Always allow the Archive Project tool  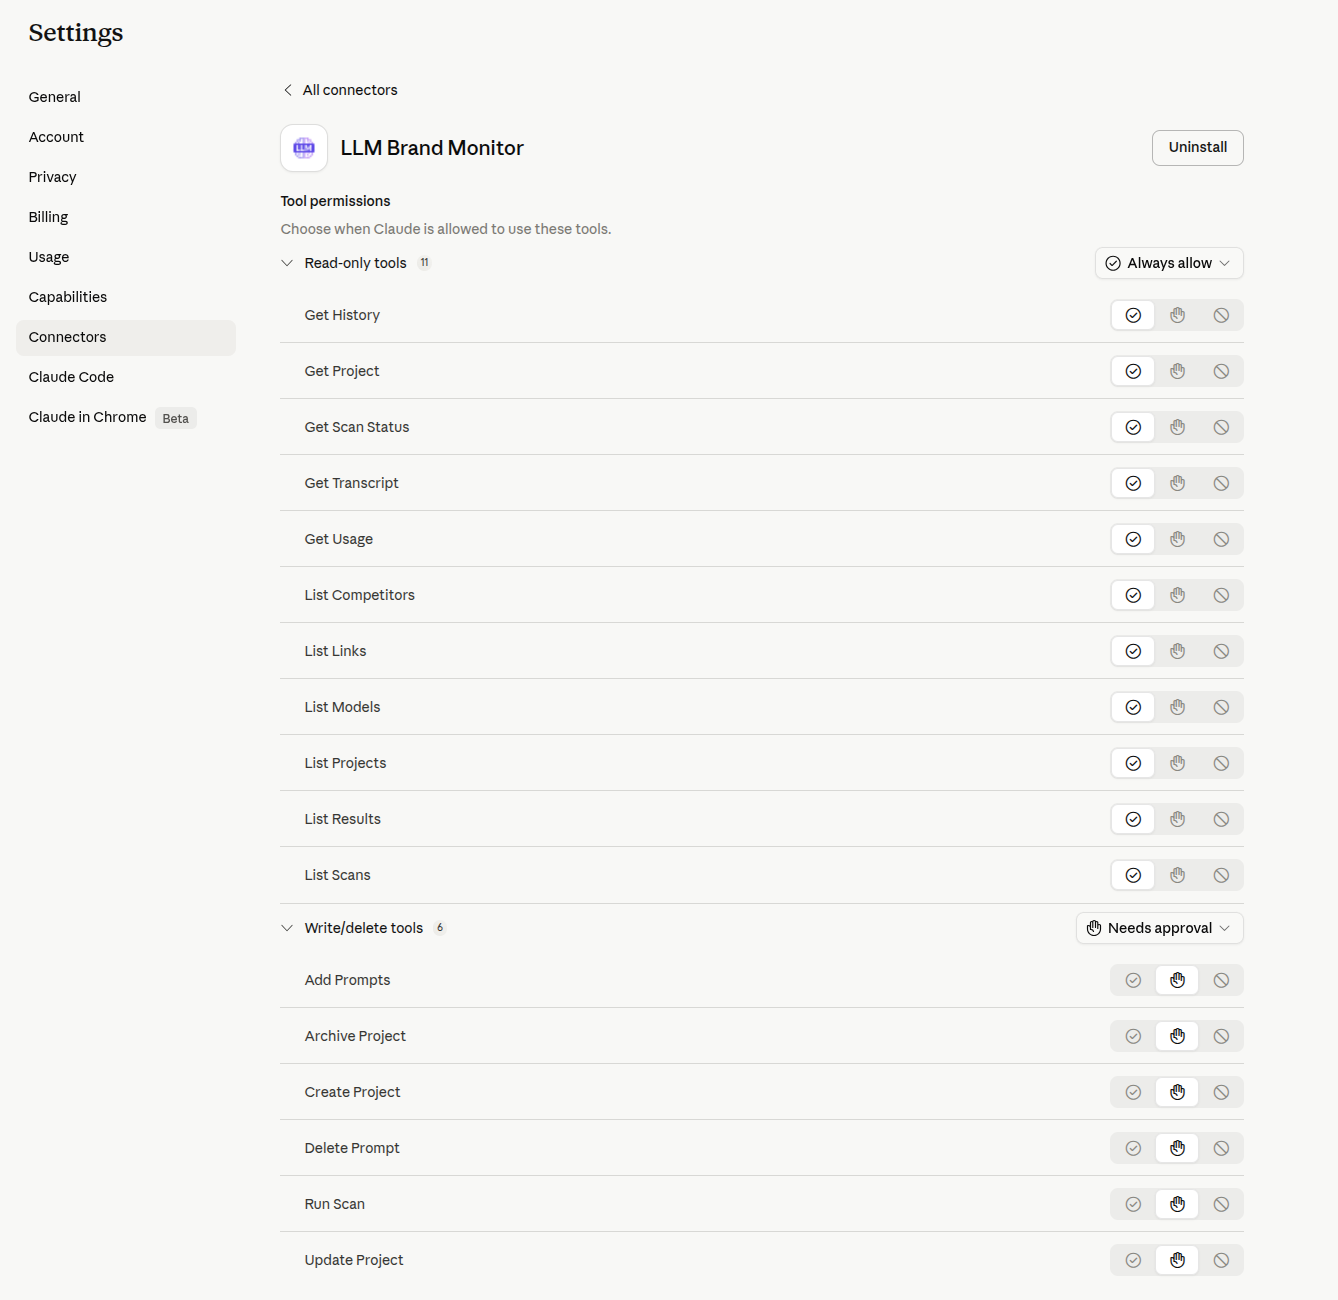pyautogui.click(x=1133, y=1036)
